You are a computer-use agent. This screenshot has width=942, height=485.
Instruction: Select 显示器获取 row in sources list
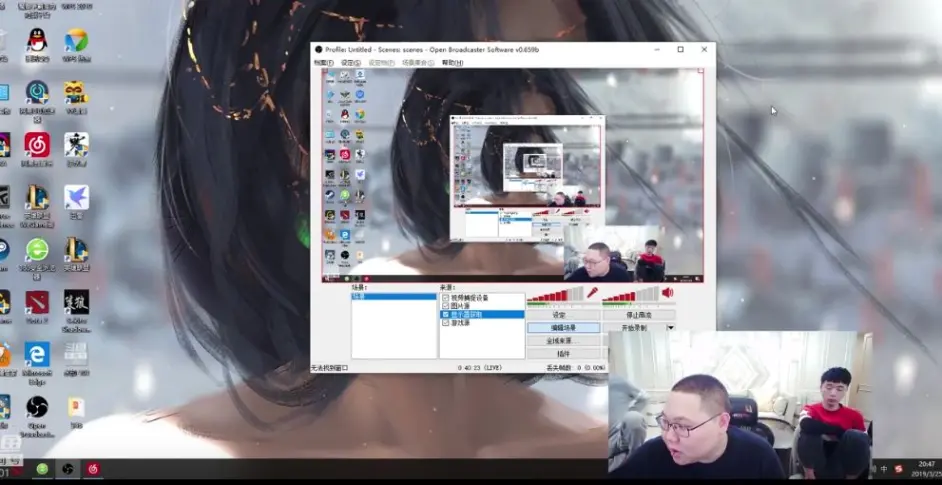[482, 314]
